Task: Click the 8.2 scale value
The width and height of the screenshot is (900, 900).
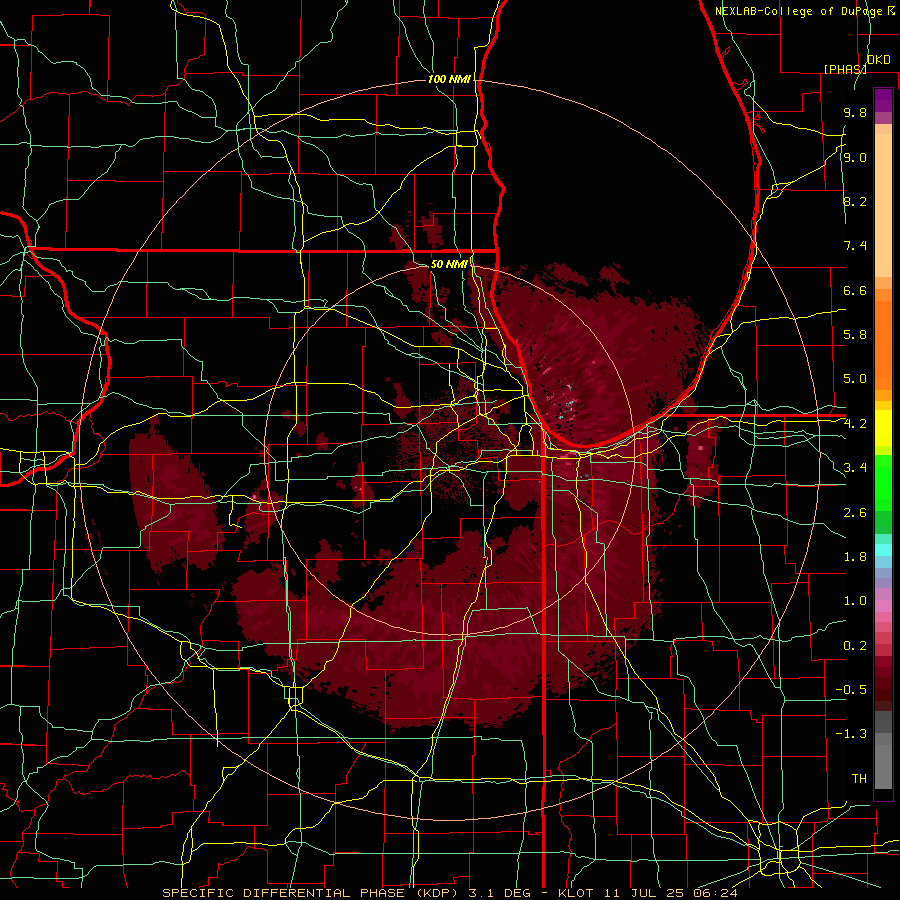Action: coord(855,201)
